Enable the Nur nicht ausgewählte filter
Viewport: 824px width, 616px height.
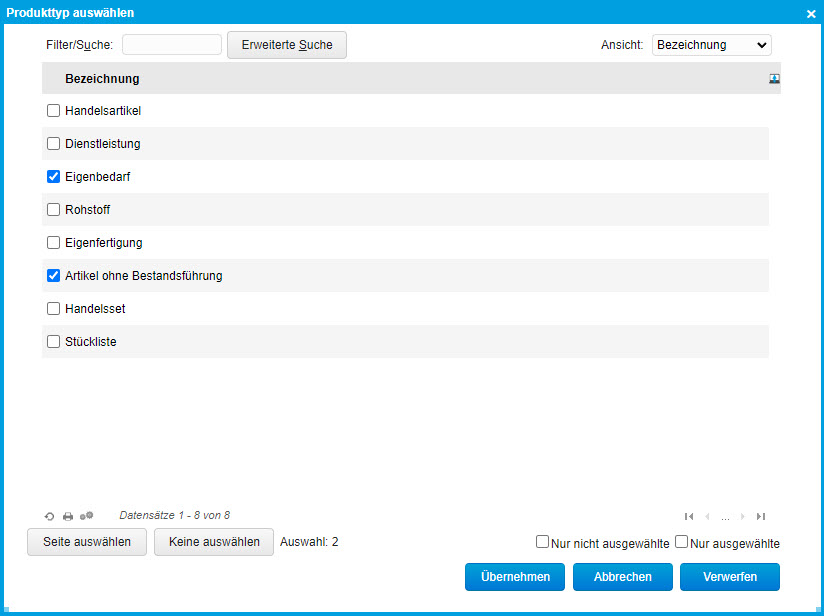click(542, 542)
